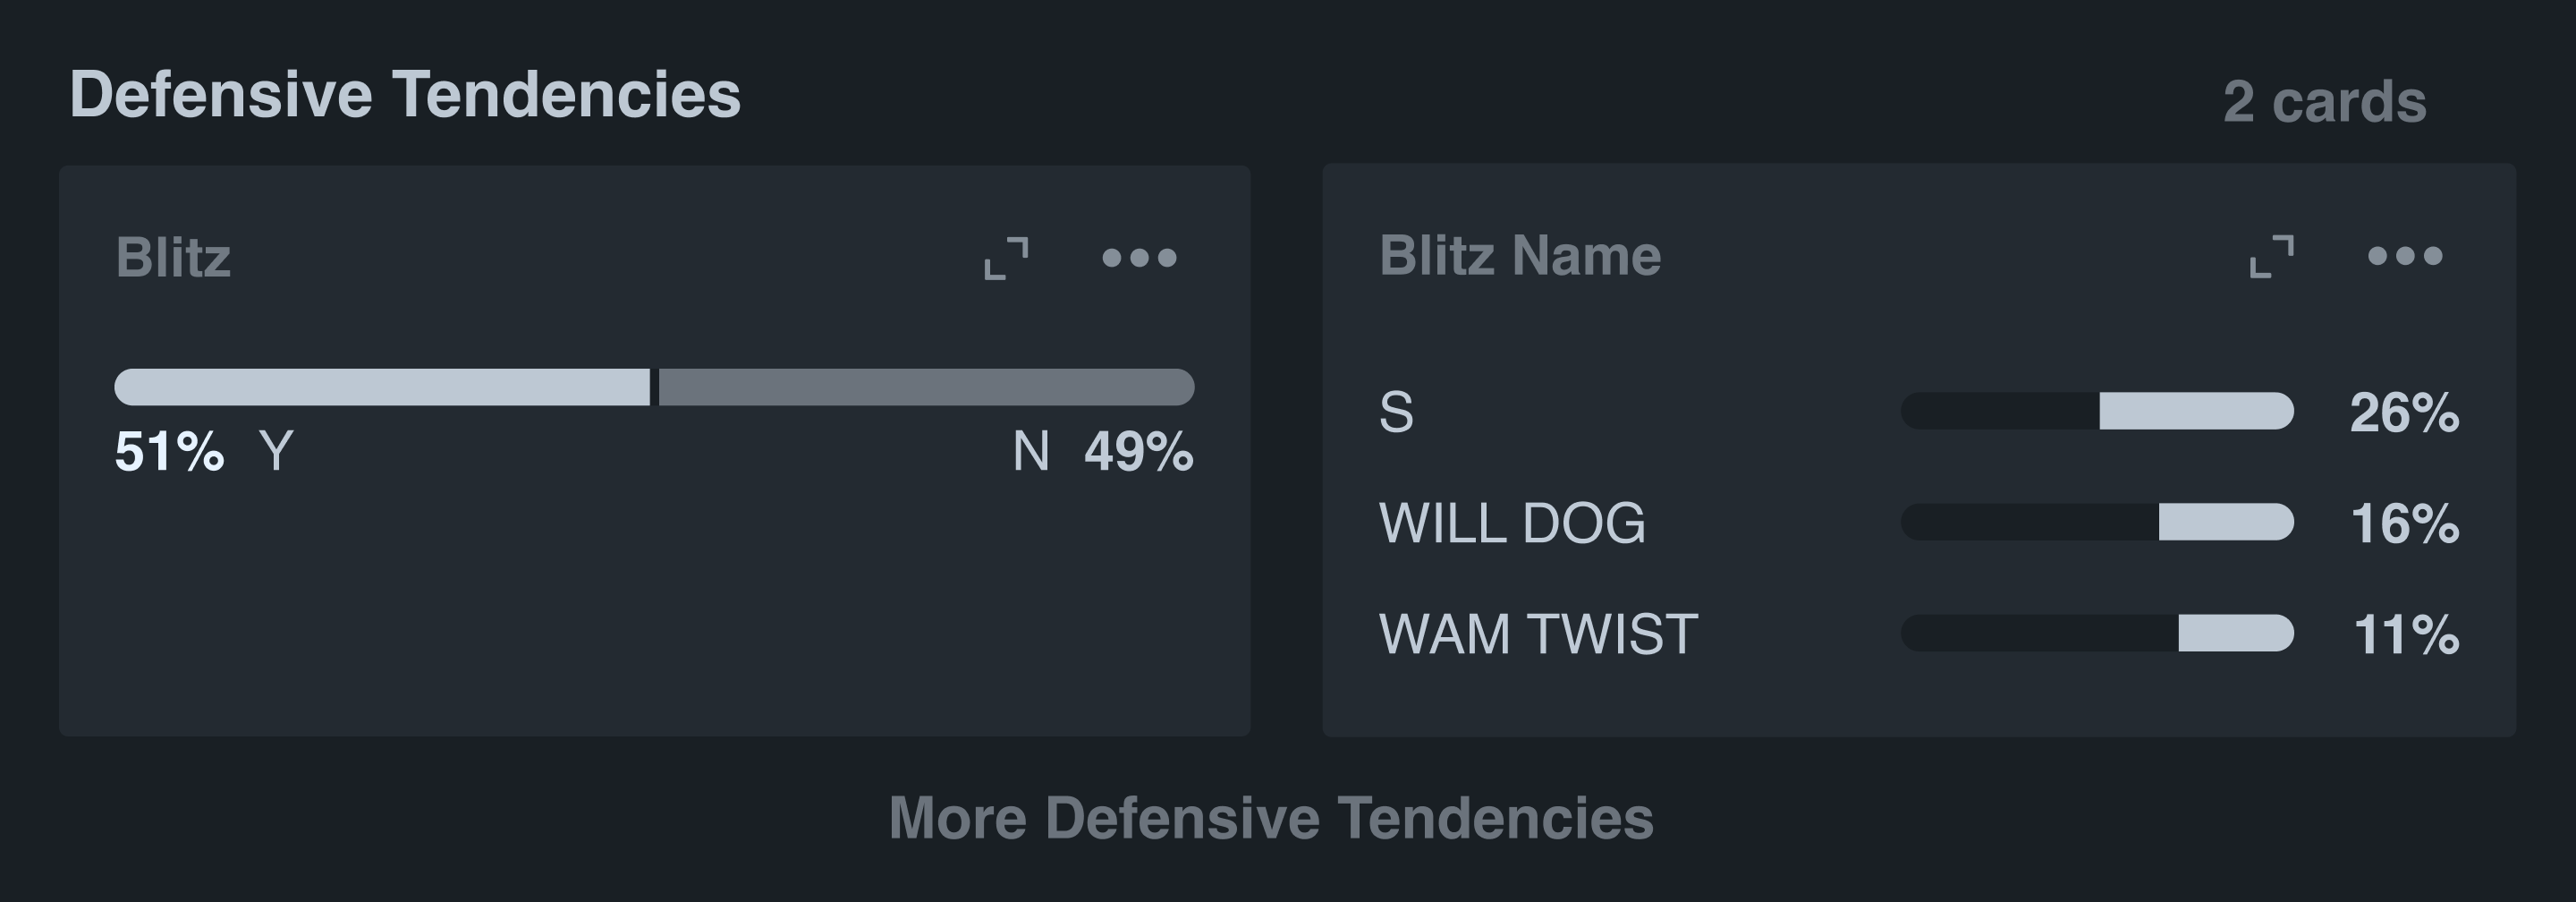Select the Y portion of Blitz bar
Screen dimensions: 2576x902
click(382, 387)
